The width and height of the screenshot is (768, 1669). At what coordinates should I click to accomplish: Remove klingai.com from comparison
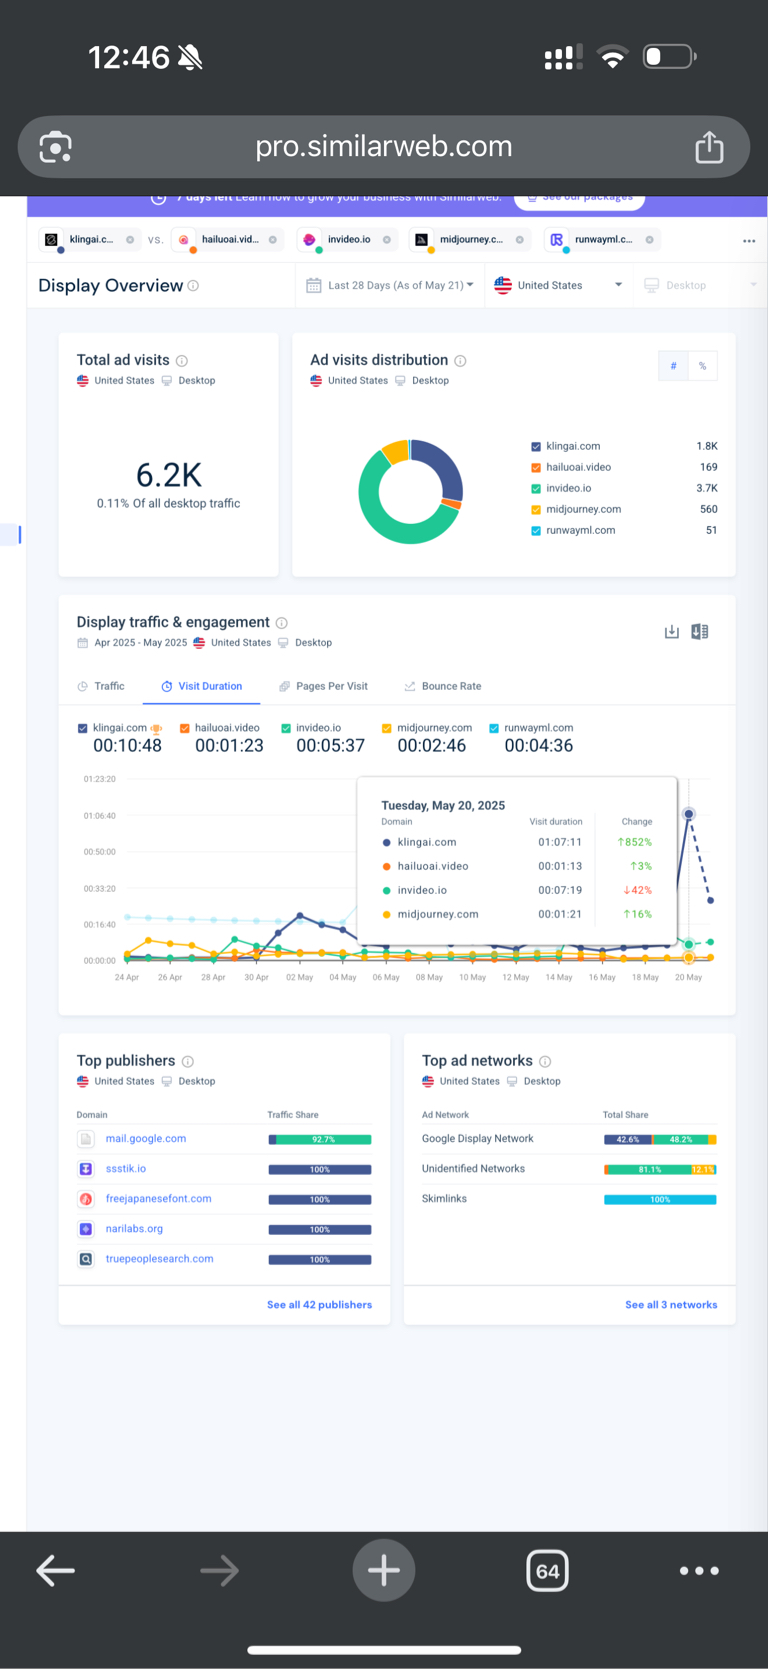[x=130, y=240]
